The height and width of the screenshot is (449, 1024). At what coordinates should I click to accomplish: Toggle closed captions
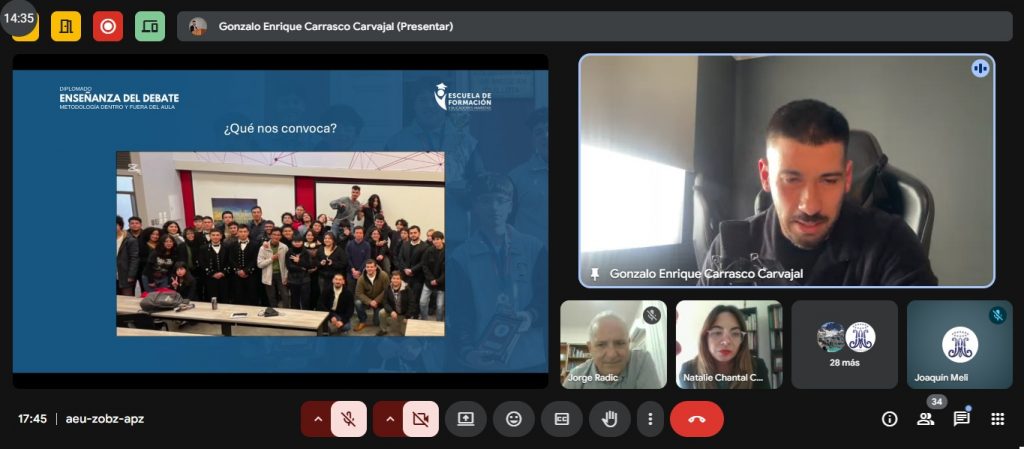(562, 419)
